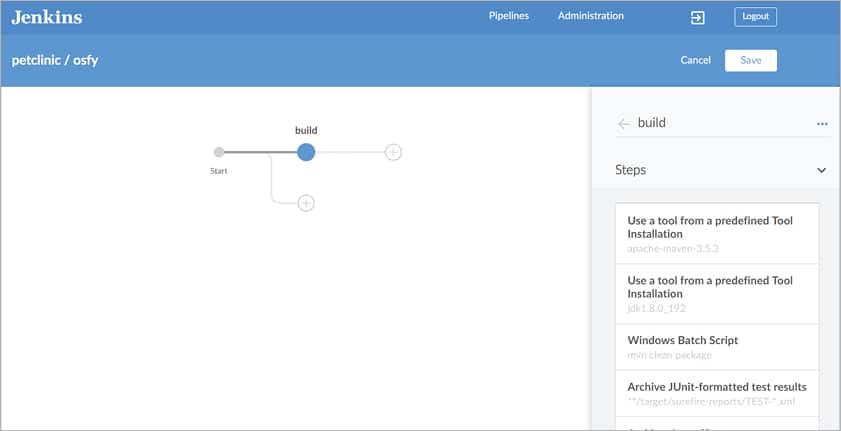Select the build stage node
This screenshot has width=841, height=431.
point(306,152)
